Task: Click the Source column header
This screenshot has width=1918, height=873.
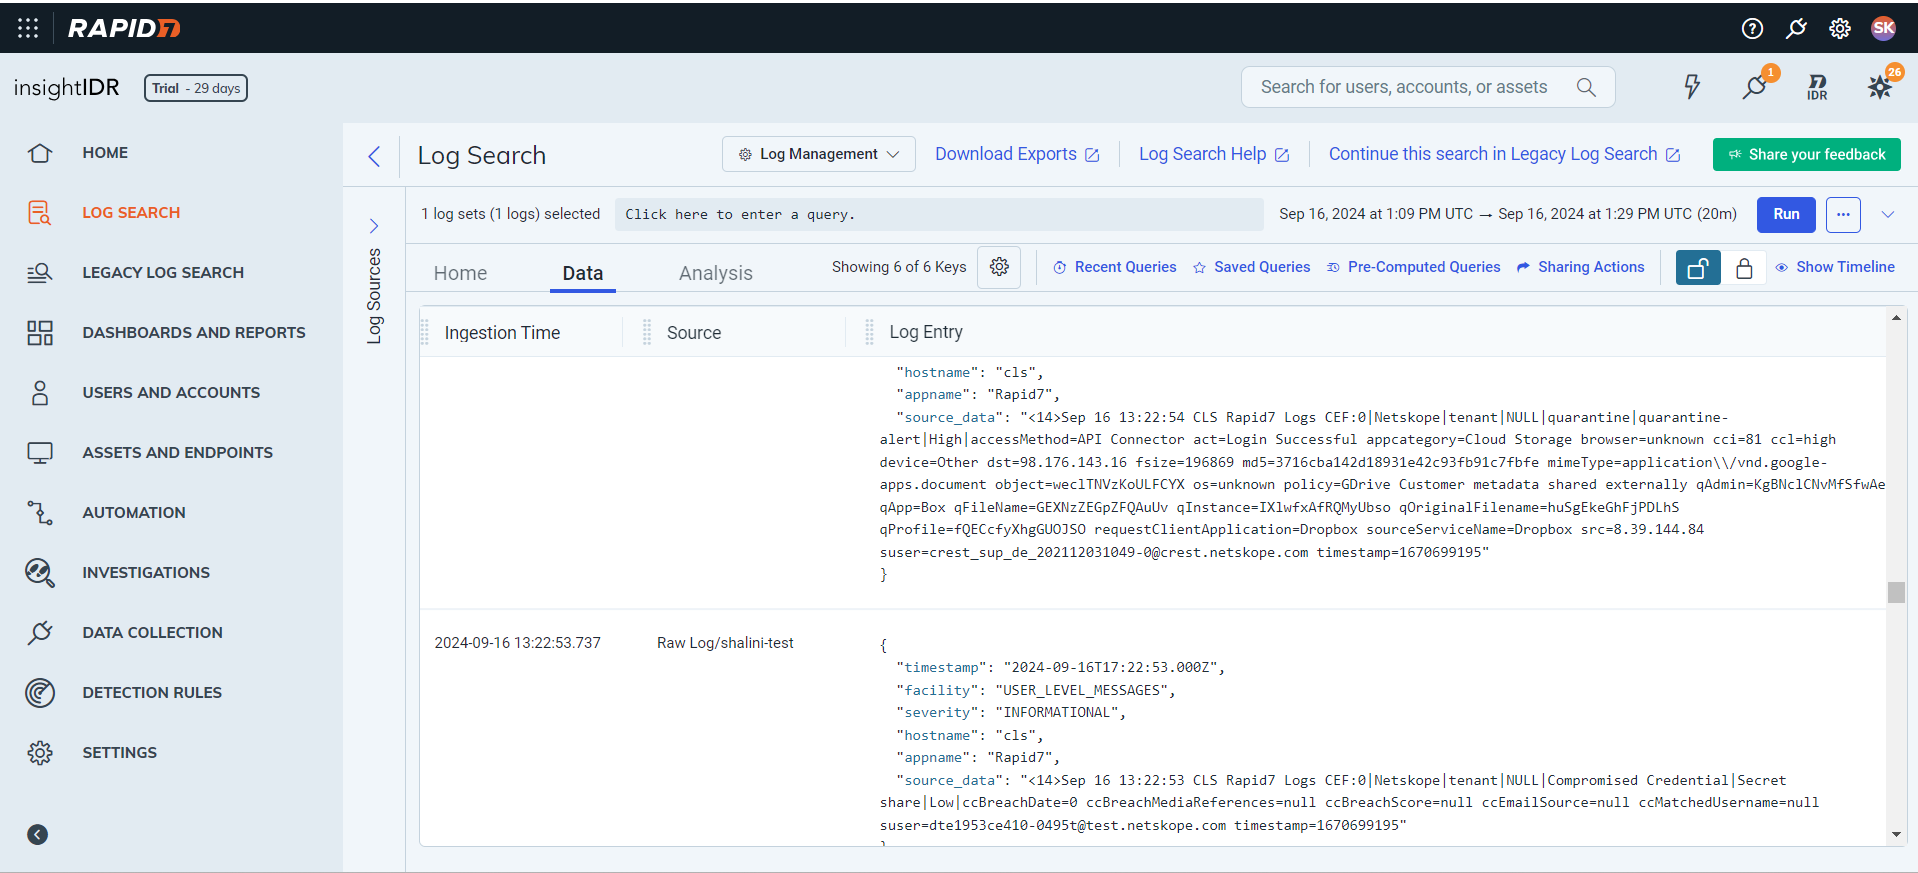Action: (x=694, y=333)
